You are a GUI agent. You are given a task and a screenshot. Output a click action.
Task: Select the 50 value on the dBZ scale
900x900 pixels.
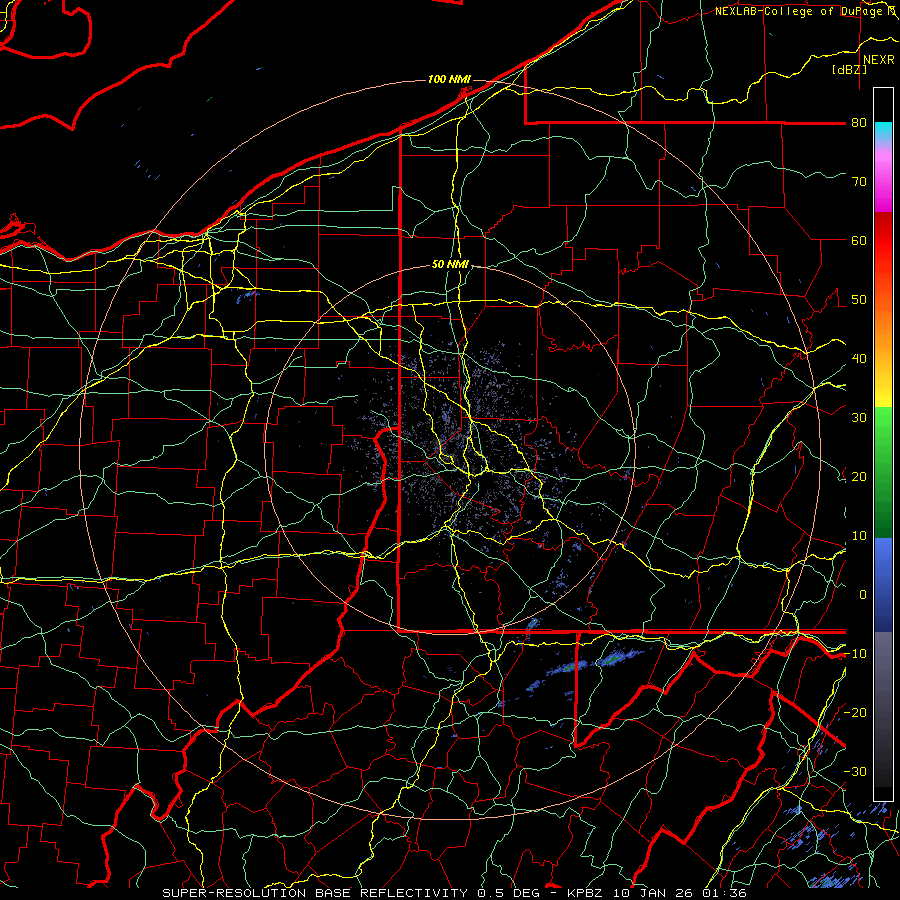tap(859, 300)
